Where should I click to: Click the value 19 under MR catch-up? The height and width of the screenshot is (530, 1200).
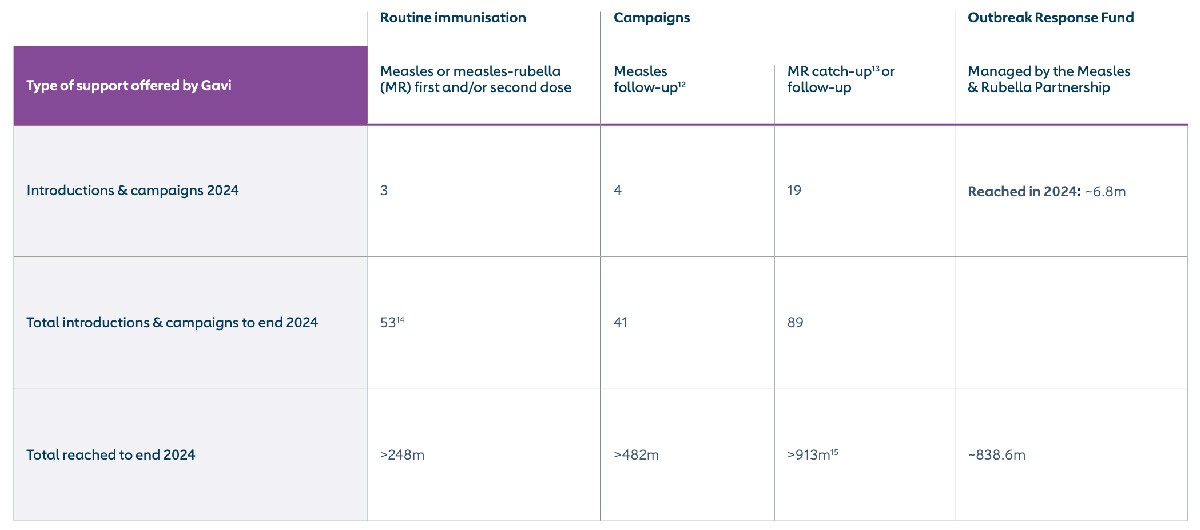(794, 190)
